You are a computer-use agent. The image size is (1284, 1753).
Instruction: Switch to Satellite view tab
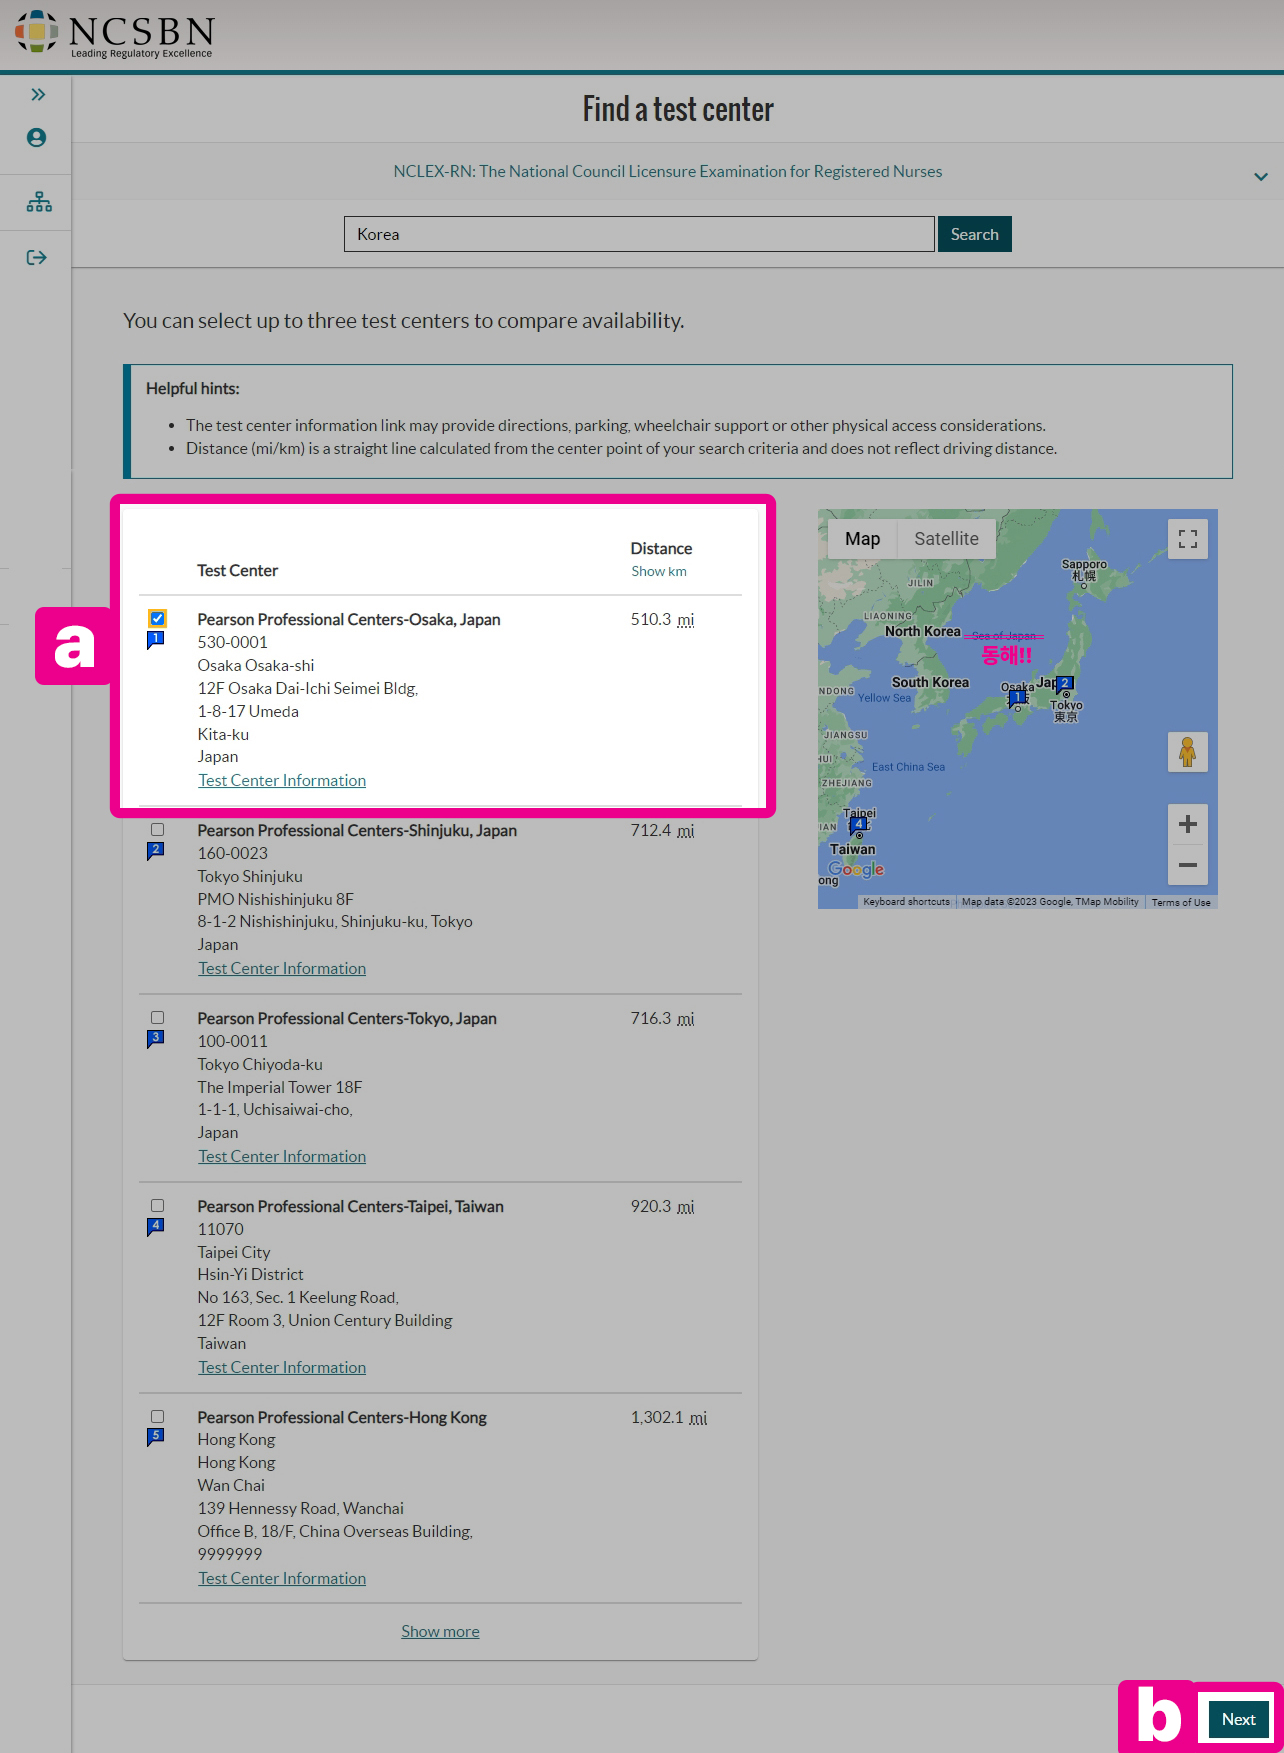(x=946, y=539)
